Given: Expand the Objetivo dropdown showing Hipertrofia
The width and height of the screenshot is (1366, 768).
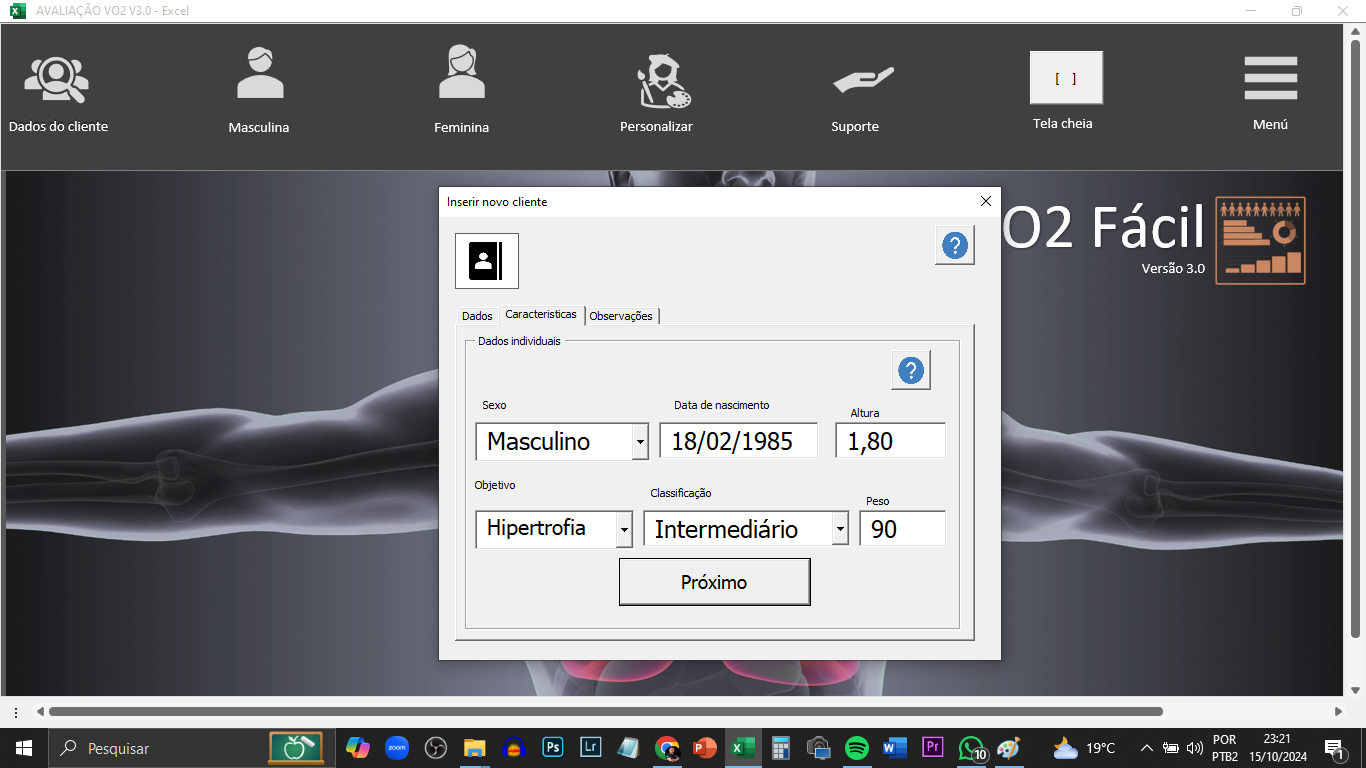Looking at the screenshot, I should click(x=624, y=529).
